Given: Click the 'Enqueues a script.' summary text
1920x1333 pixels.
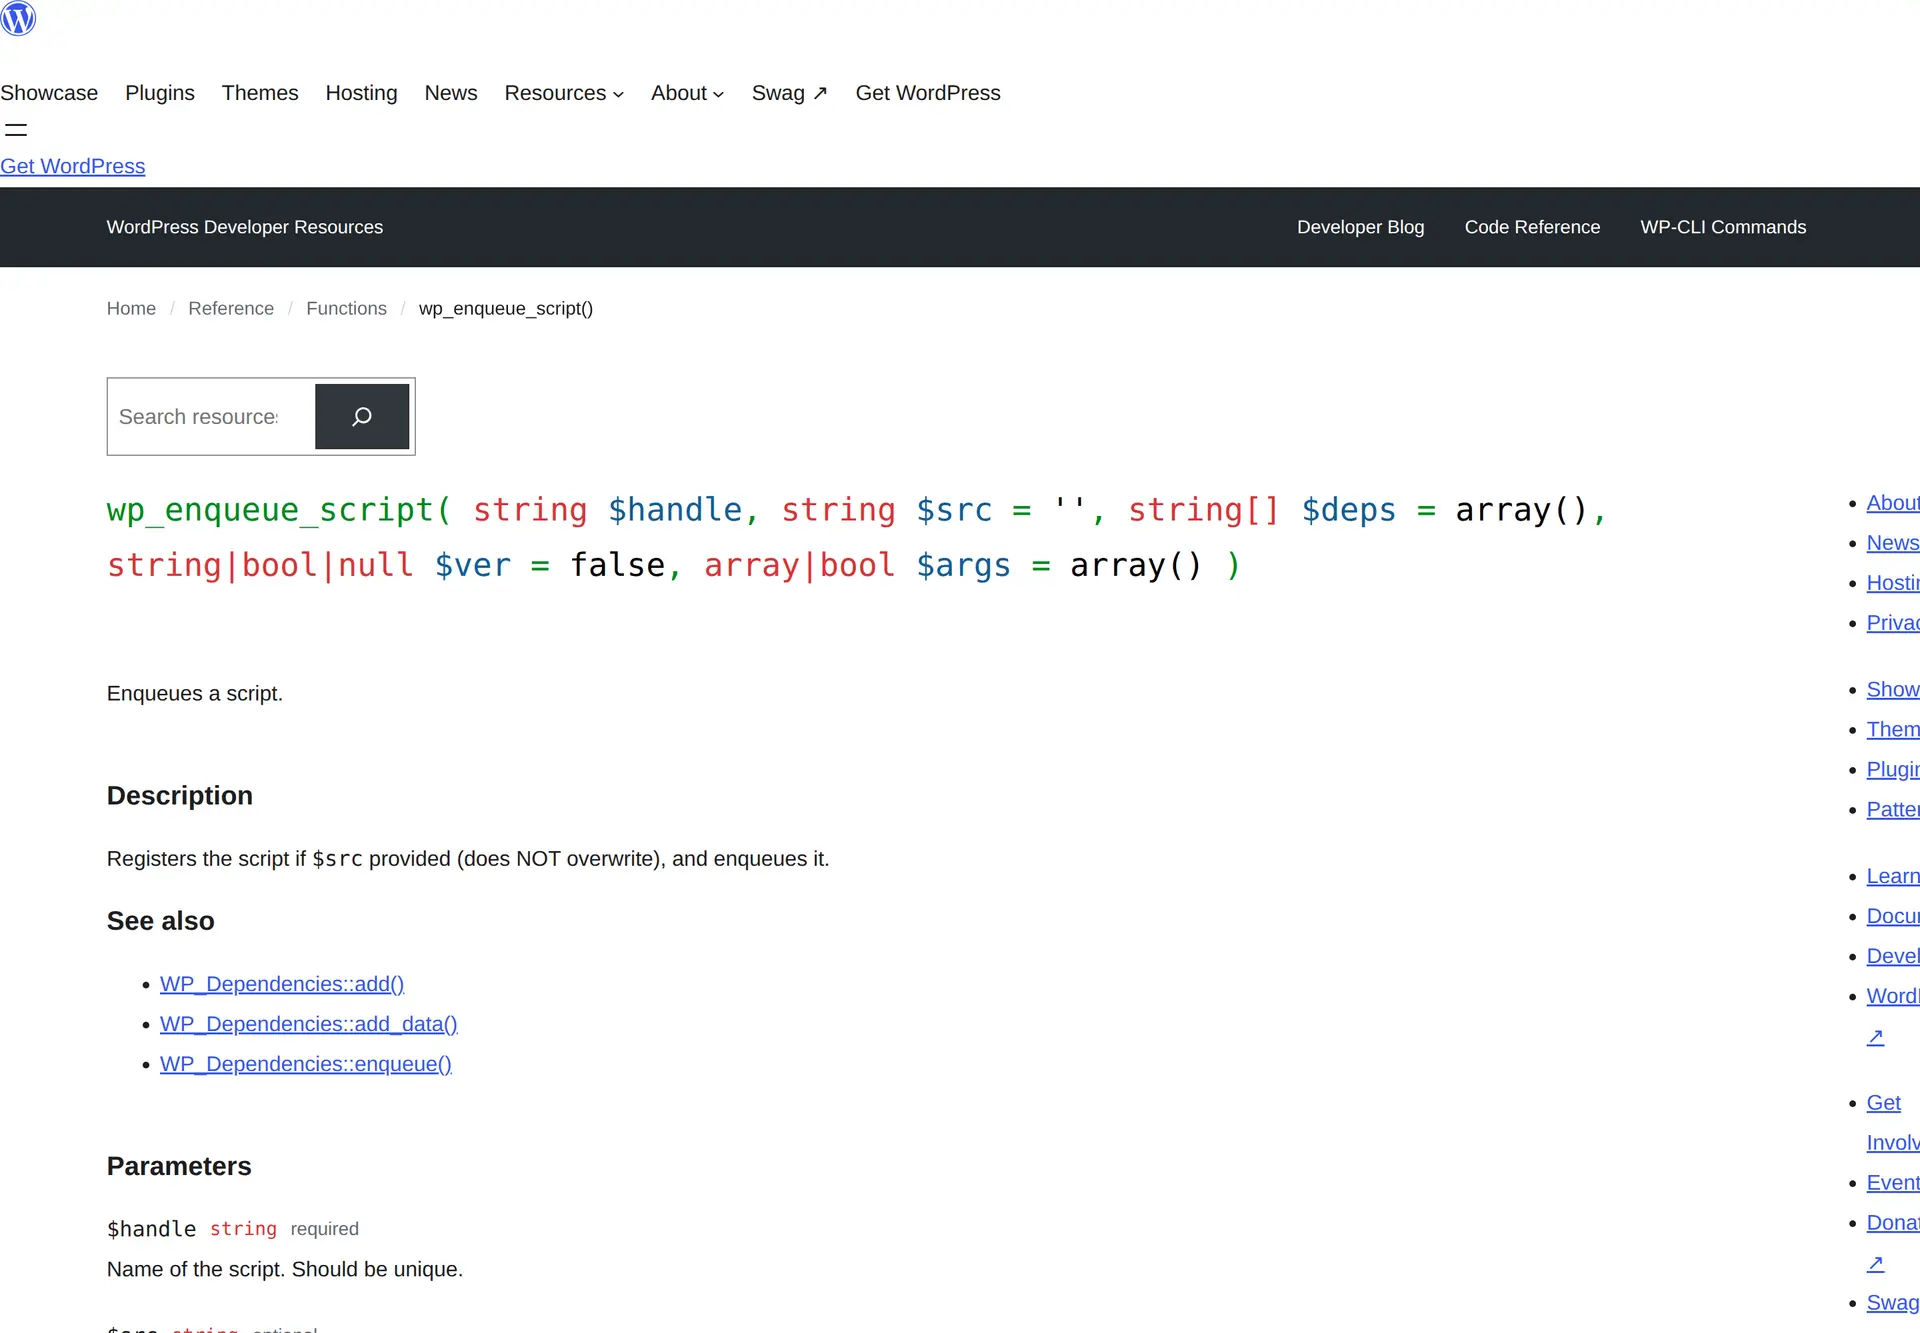Looking at the screenshot, I should pos(195,693).
